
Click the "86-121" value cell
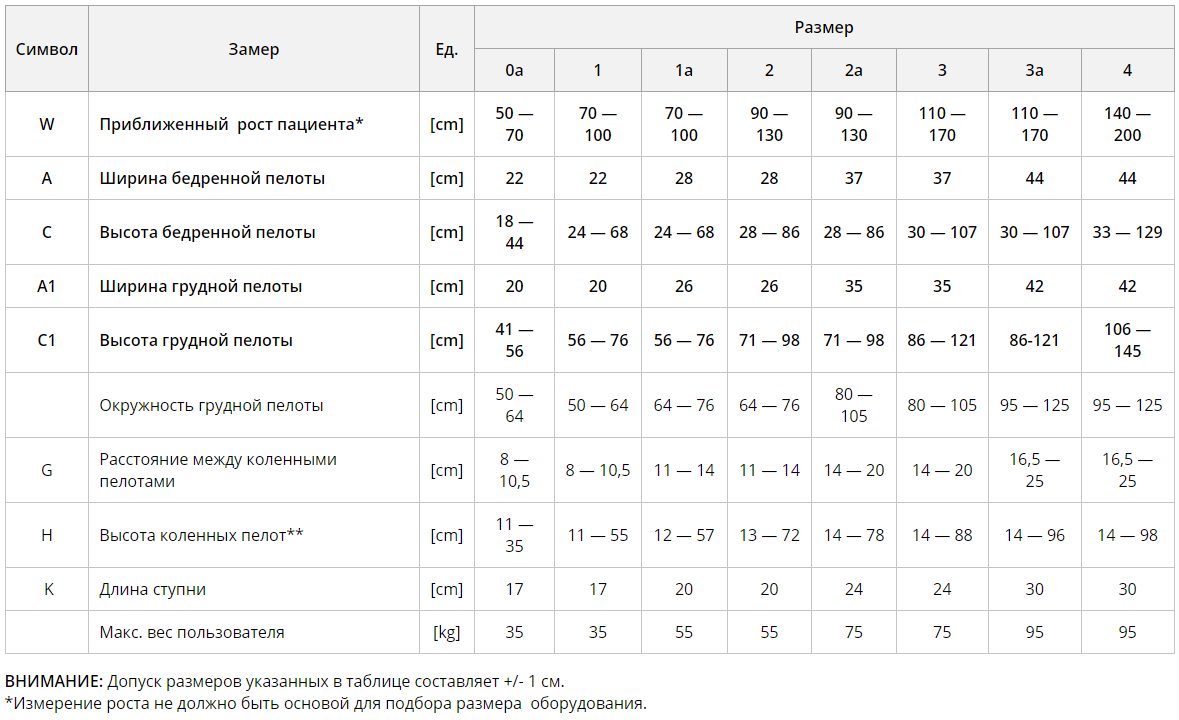(x=1034, y=340)
